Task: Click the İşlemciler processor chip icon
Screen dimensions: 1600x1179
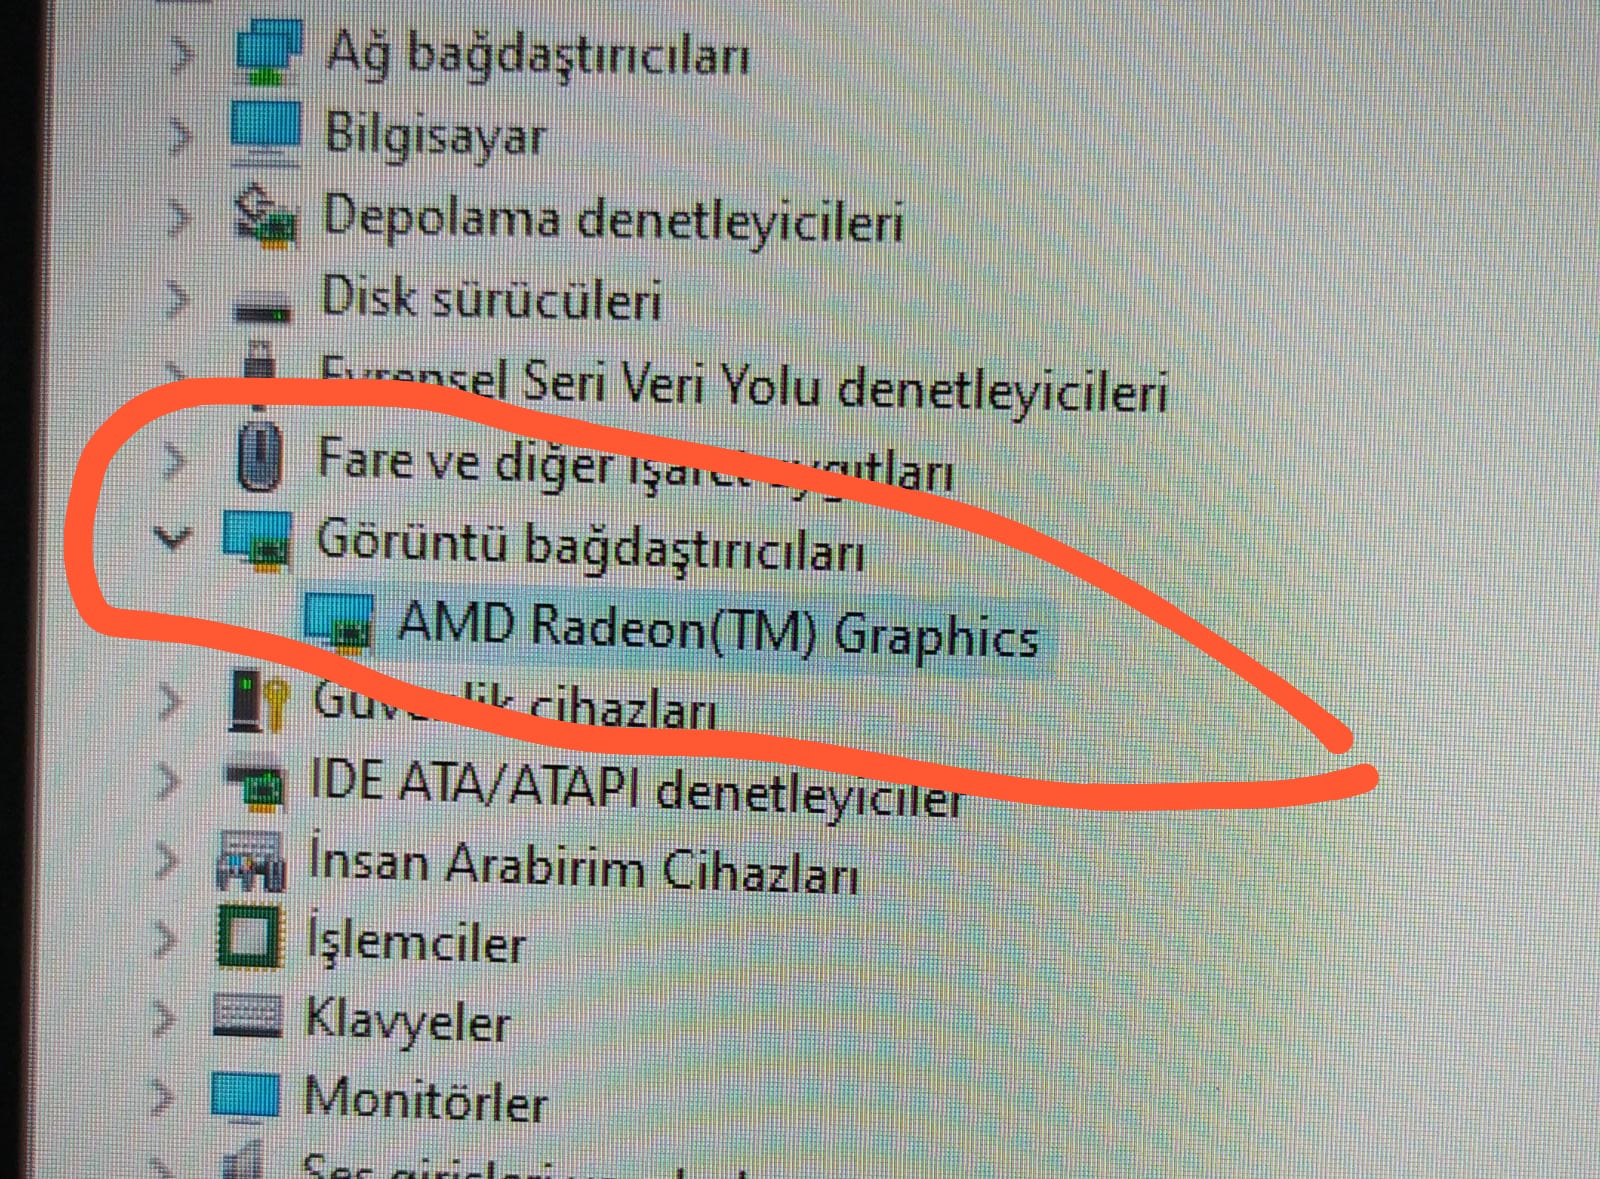Action: [x=249, y=938]
